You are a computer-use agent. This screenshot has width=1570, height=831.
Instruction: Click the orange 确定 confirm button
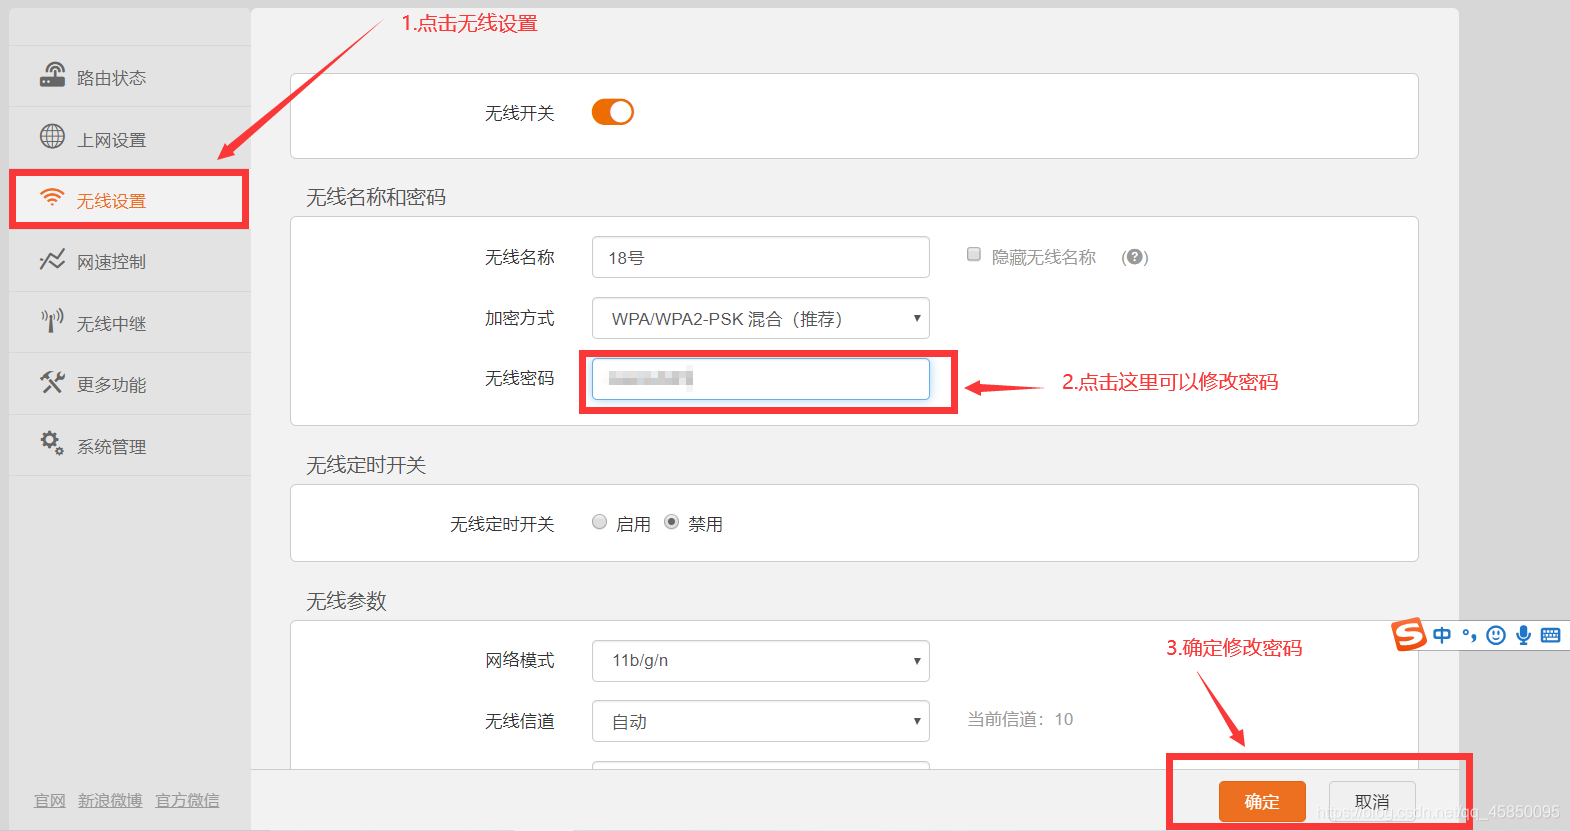(1262, 801)
